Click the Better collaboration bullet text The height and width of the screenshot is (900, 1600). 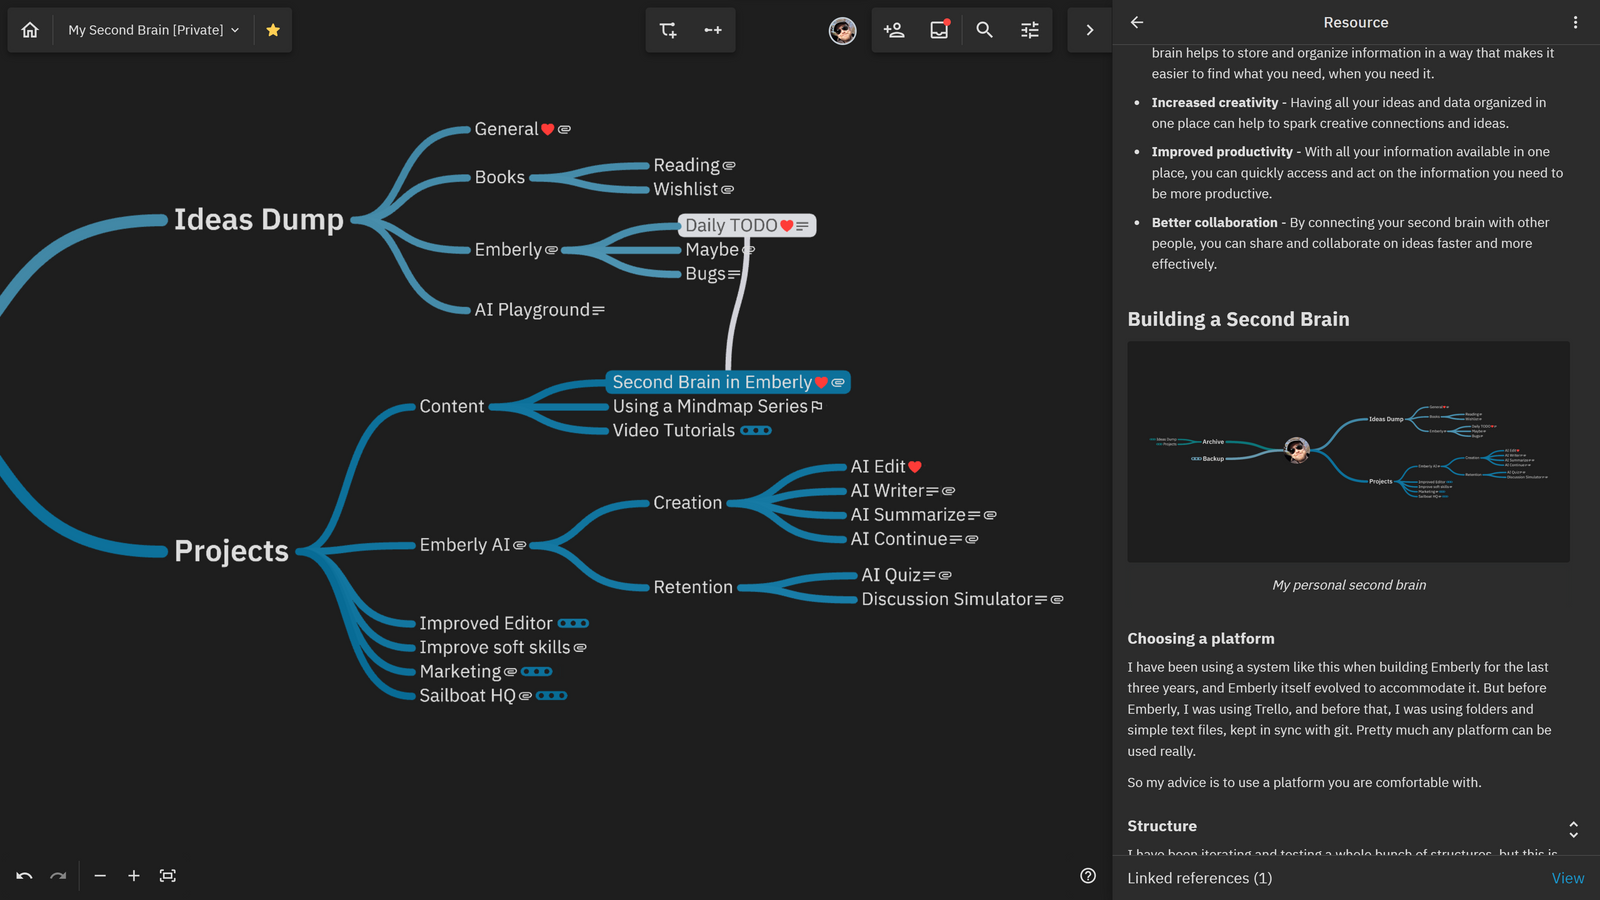pyautogui.click(x=1350, y=243)
